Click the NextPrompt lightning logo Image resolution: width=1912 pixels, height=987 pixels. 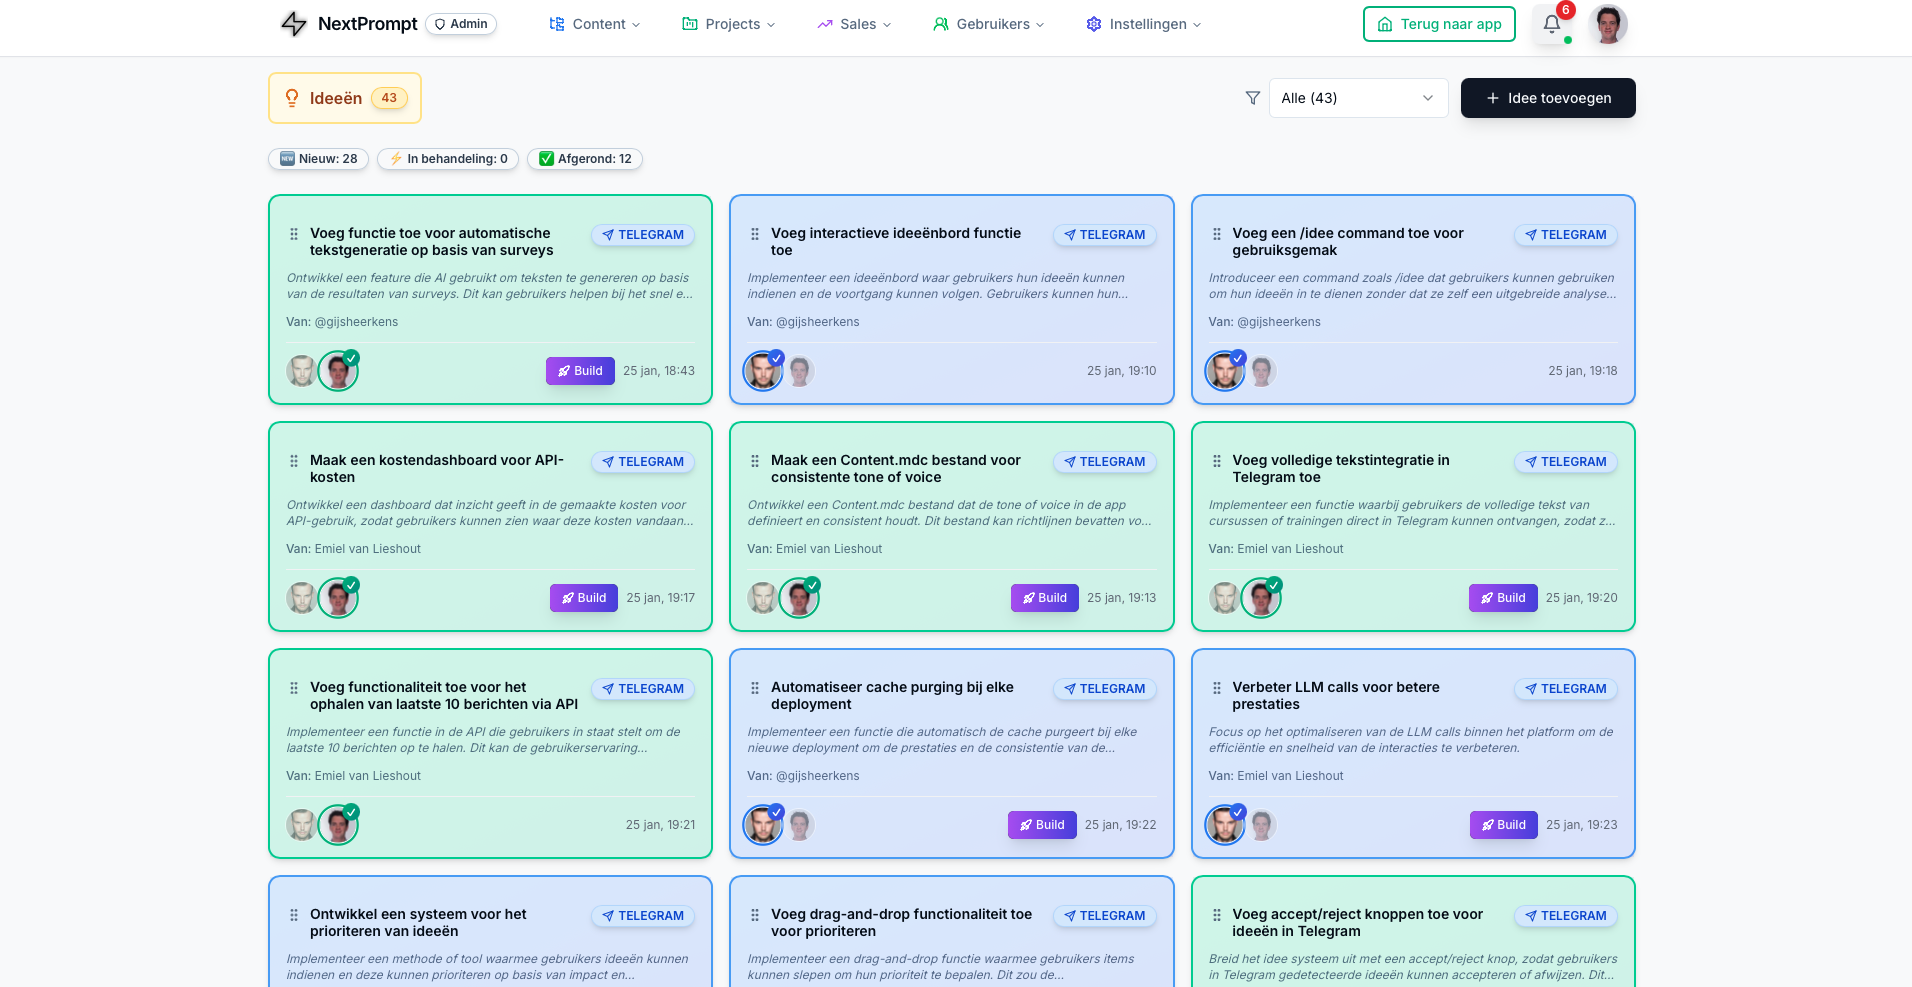[x=293, y=24]
